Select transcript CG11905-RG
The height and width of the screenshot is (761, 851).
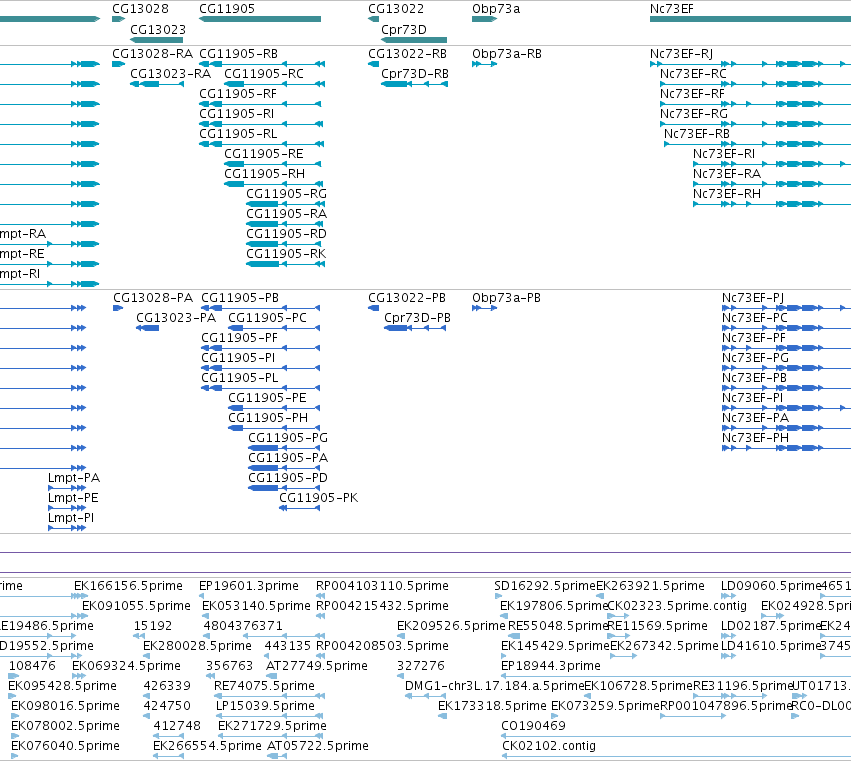(x=287, y=194)
